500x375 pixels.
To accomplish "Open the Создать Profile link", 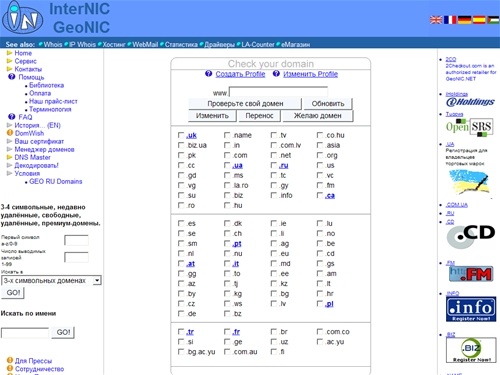I will pyautogui.click(x=240, y=74).
